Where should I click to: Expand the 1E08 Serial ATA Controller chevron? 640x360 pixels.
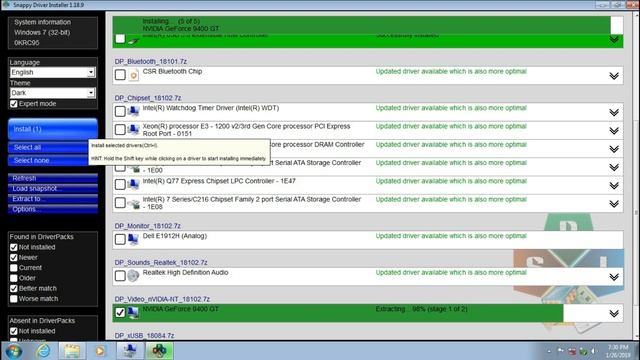click(614, 204)
